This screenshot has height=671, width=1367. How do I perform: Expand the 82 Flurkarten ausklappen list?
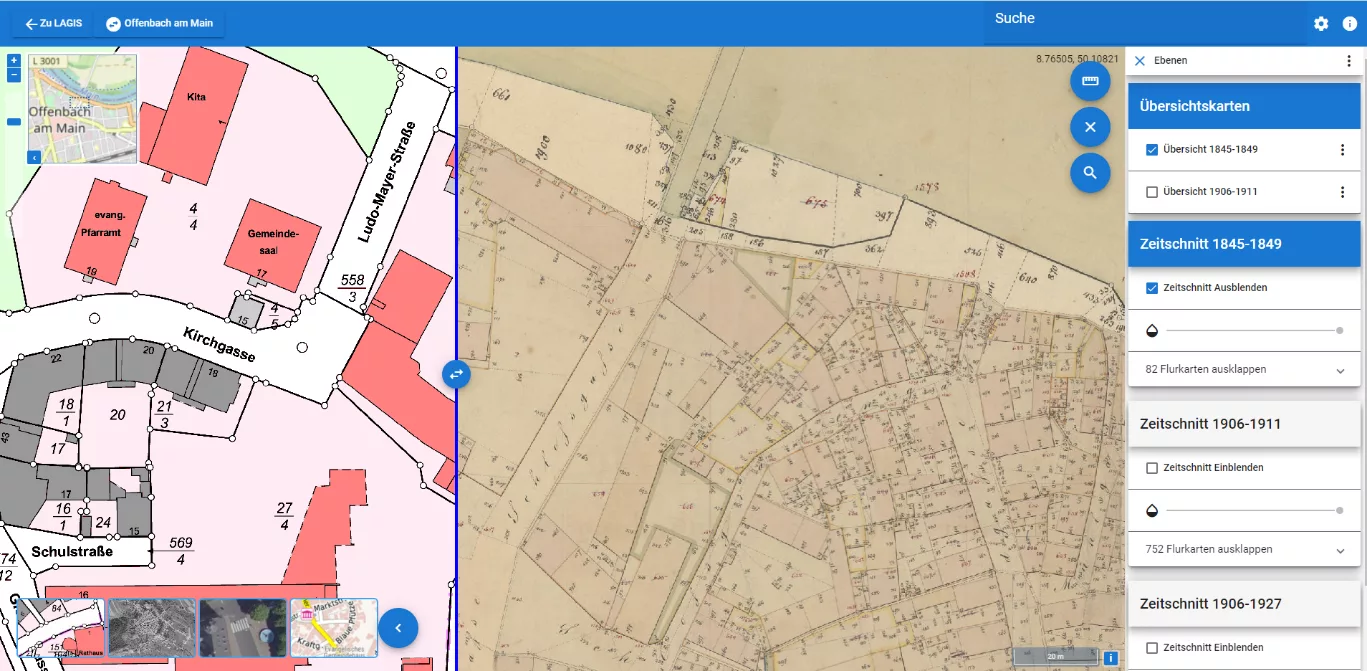(1244, 370)
